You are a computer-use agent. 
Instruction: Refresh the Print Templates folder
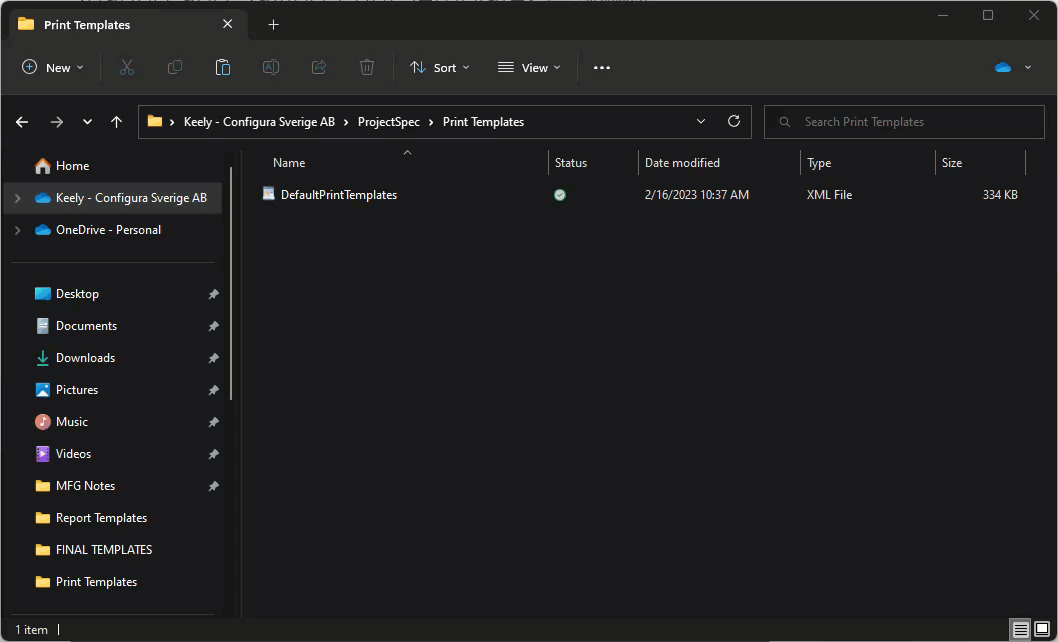click(733, 122)
